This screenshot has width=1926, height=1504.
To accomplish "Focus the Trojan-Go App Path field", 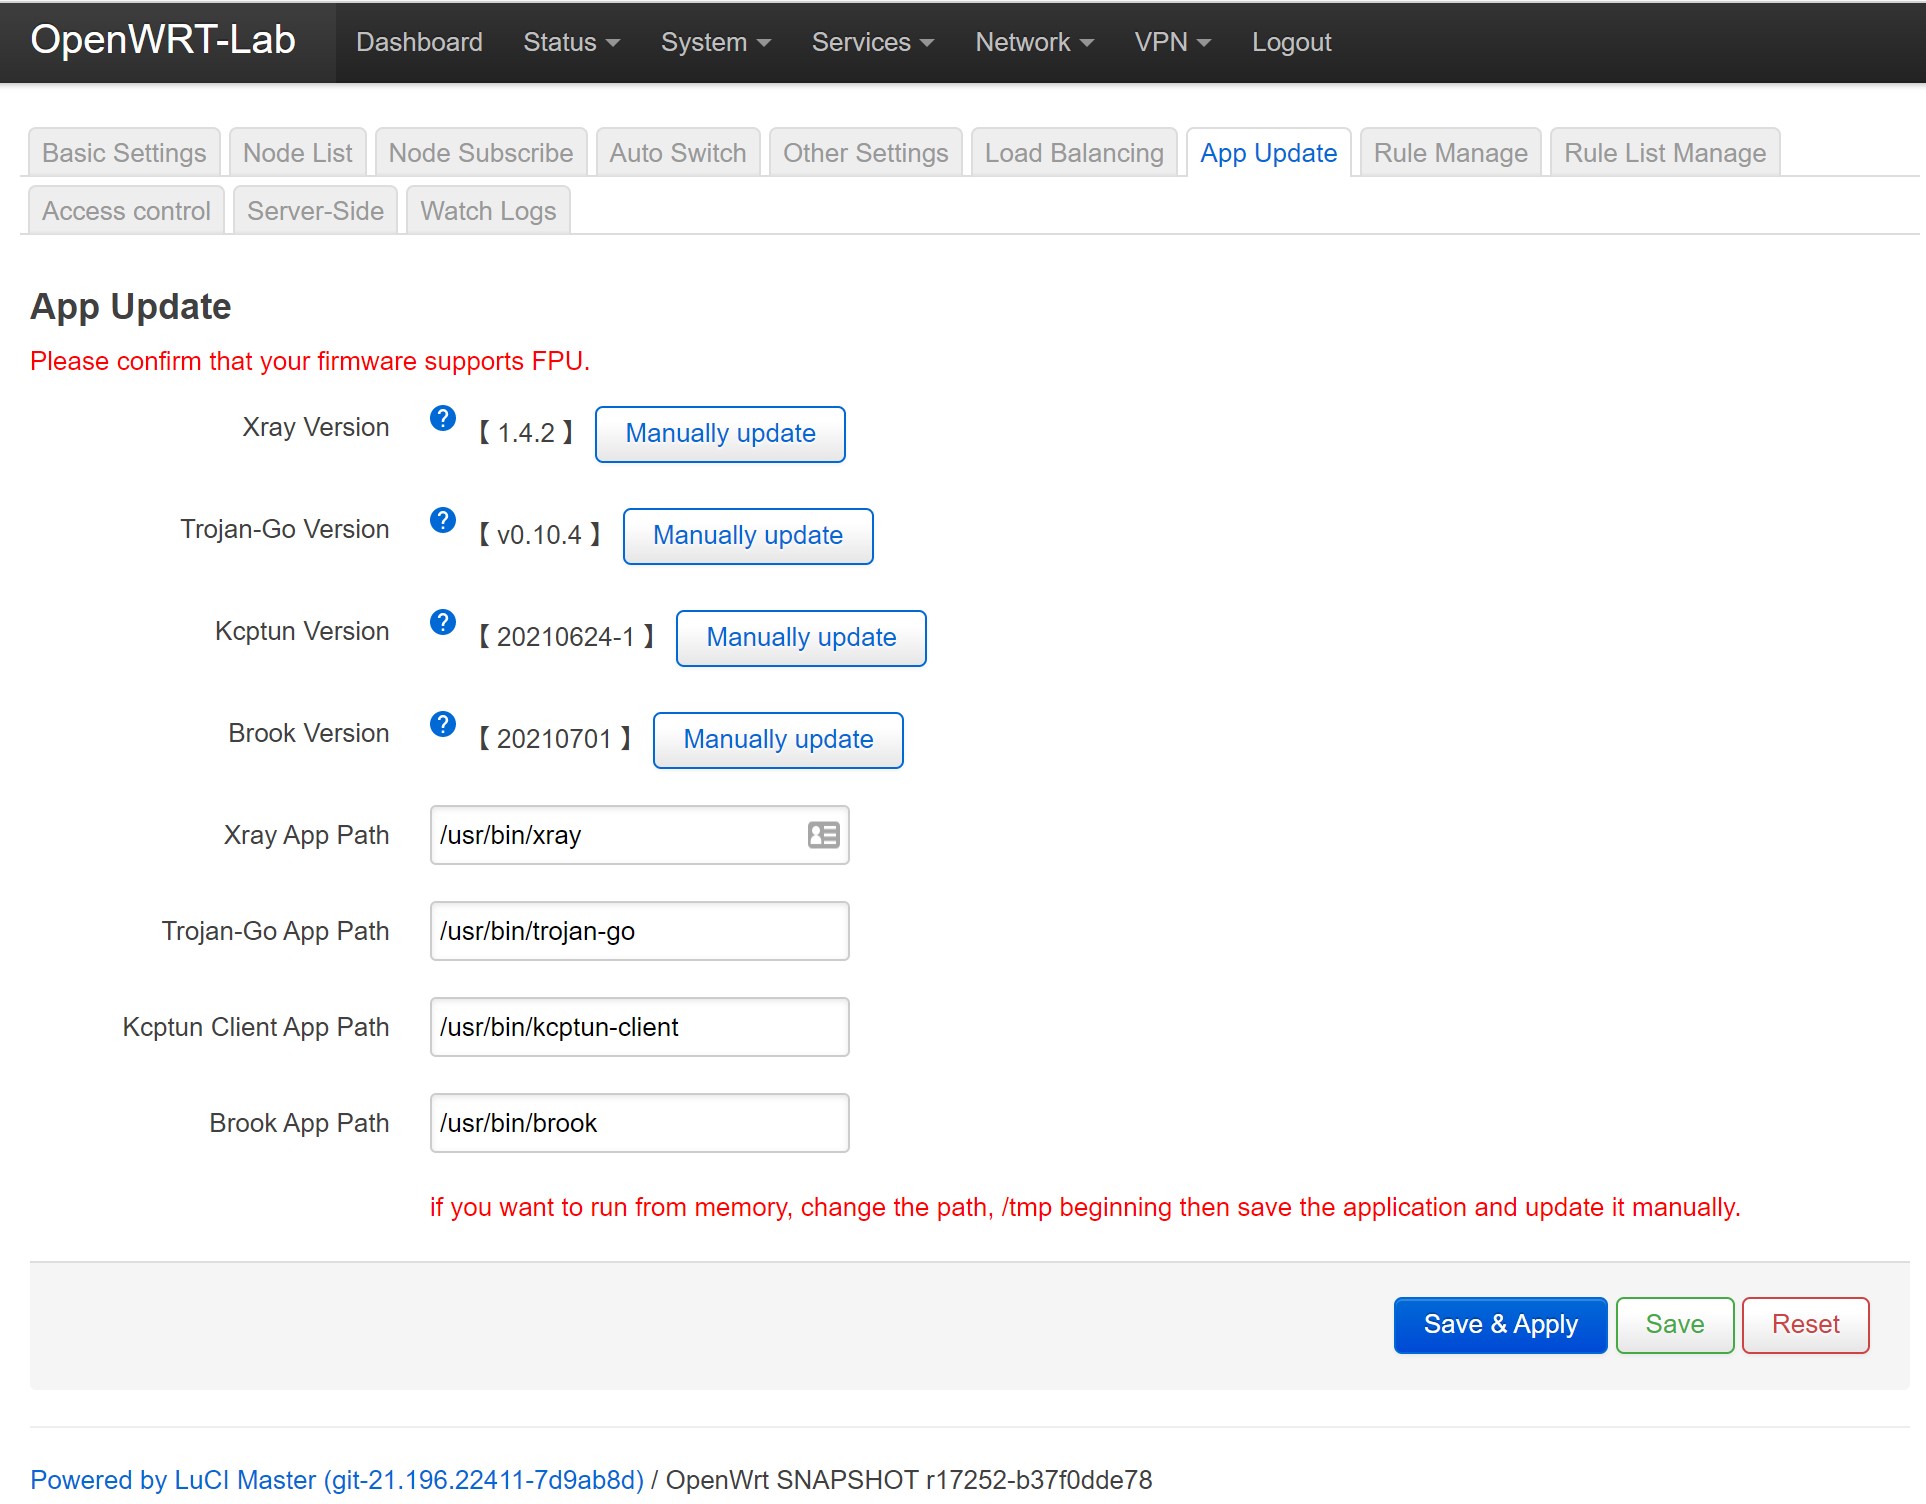I will (x=639, y=931).
